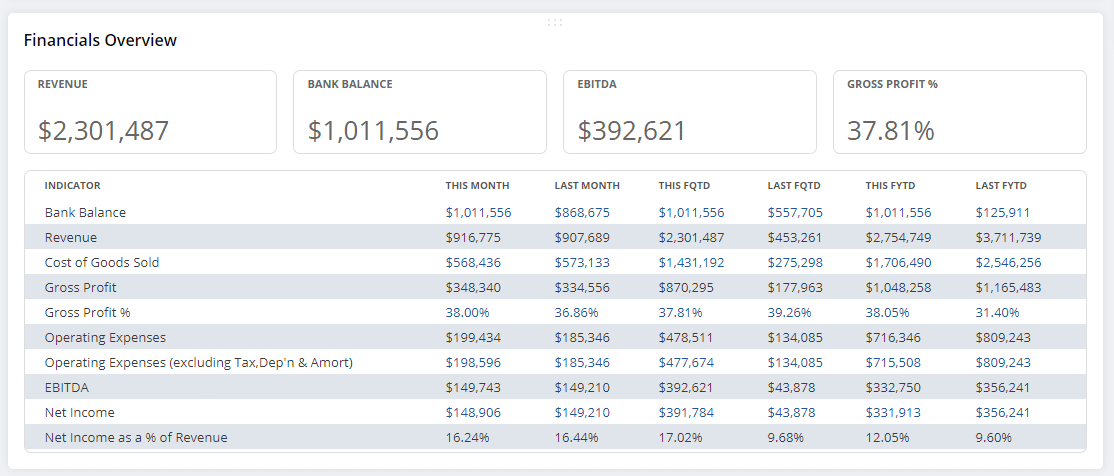Screen dimensions: 1114x476
Task: Click the This Month column header
Action: [477, 186]
